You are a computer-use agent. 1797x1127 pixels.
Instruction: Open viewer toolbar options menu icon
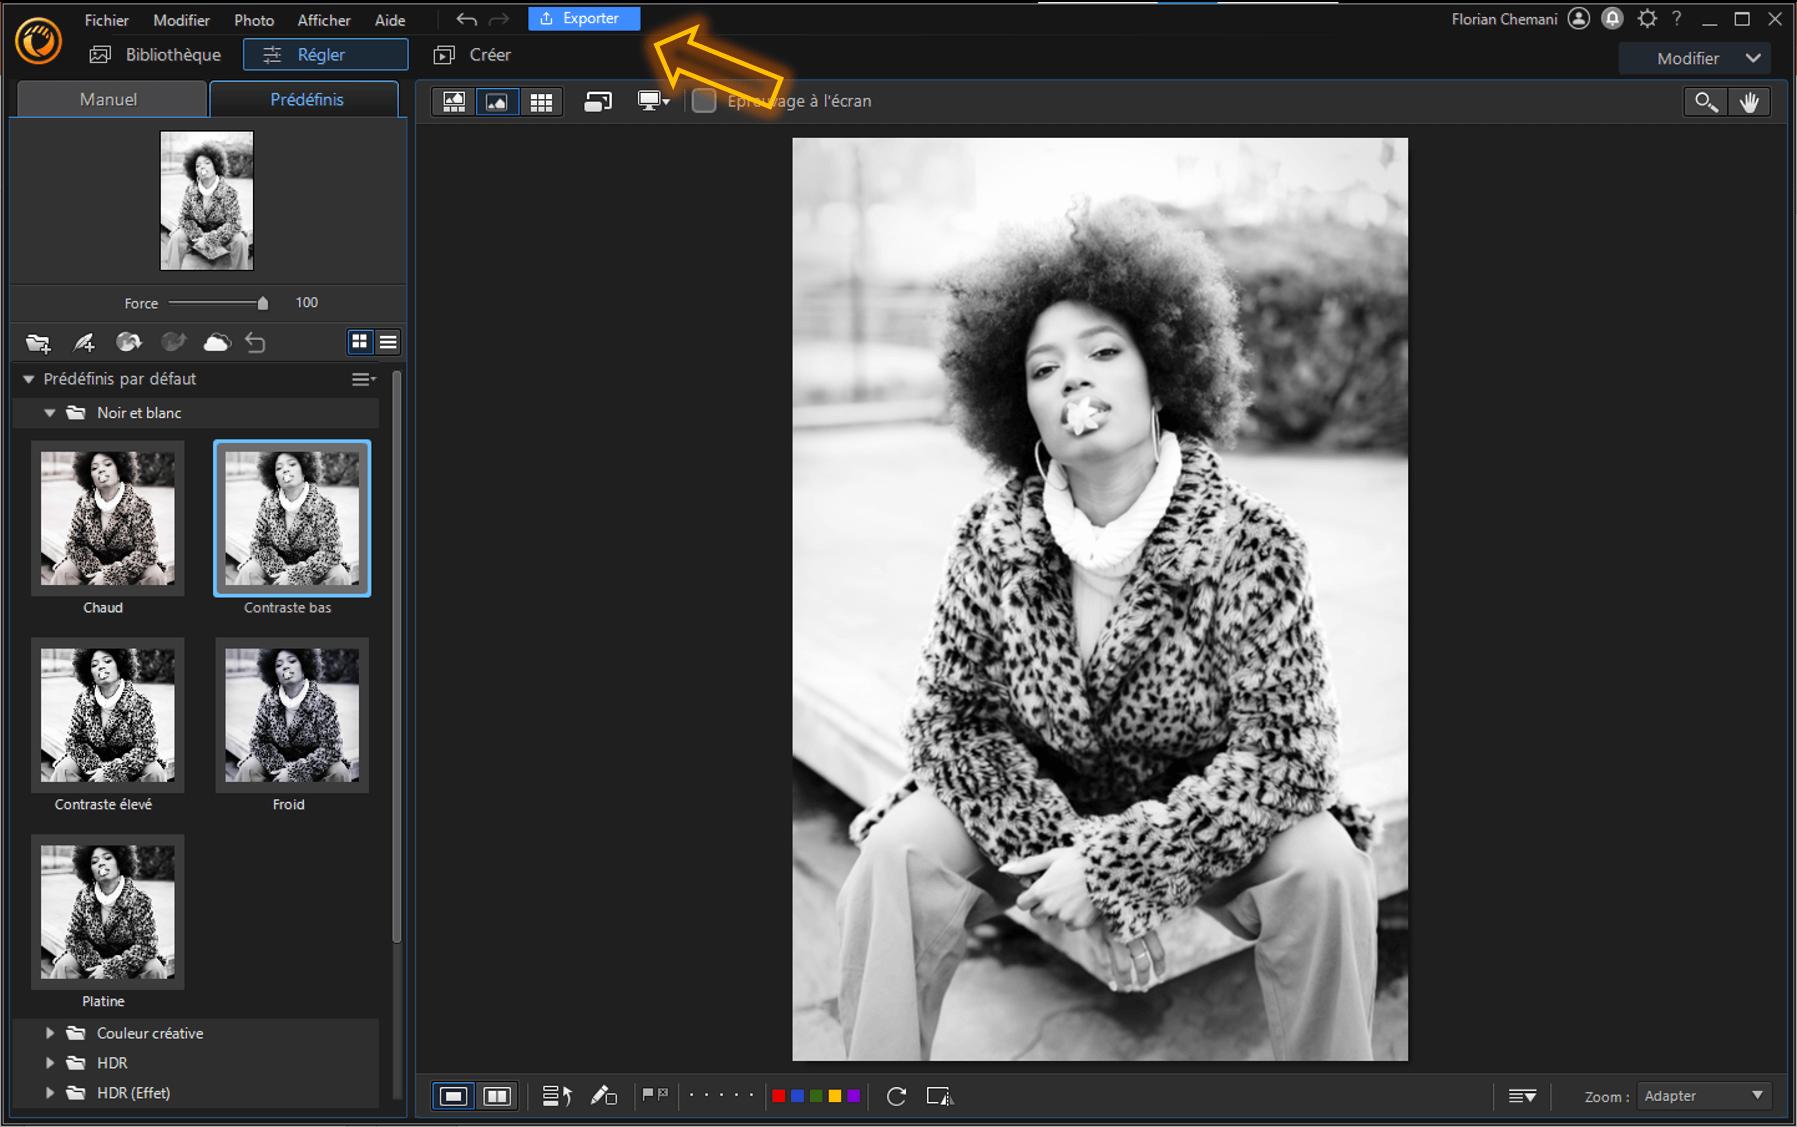(x=1523, y=1096)
